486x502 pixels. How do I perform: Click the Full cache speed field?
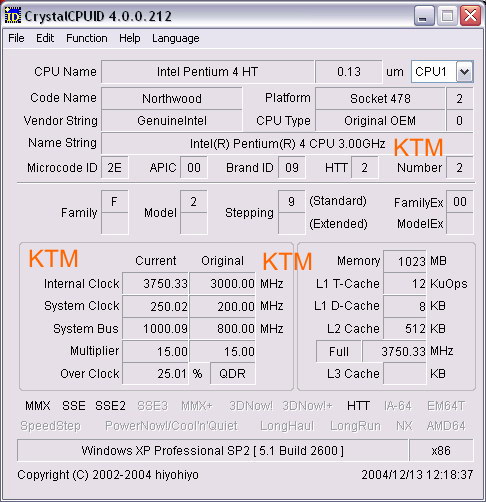coord(339,351)
